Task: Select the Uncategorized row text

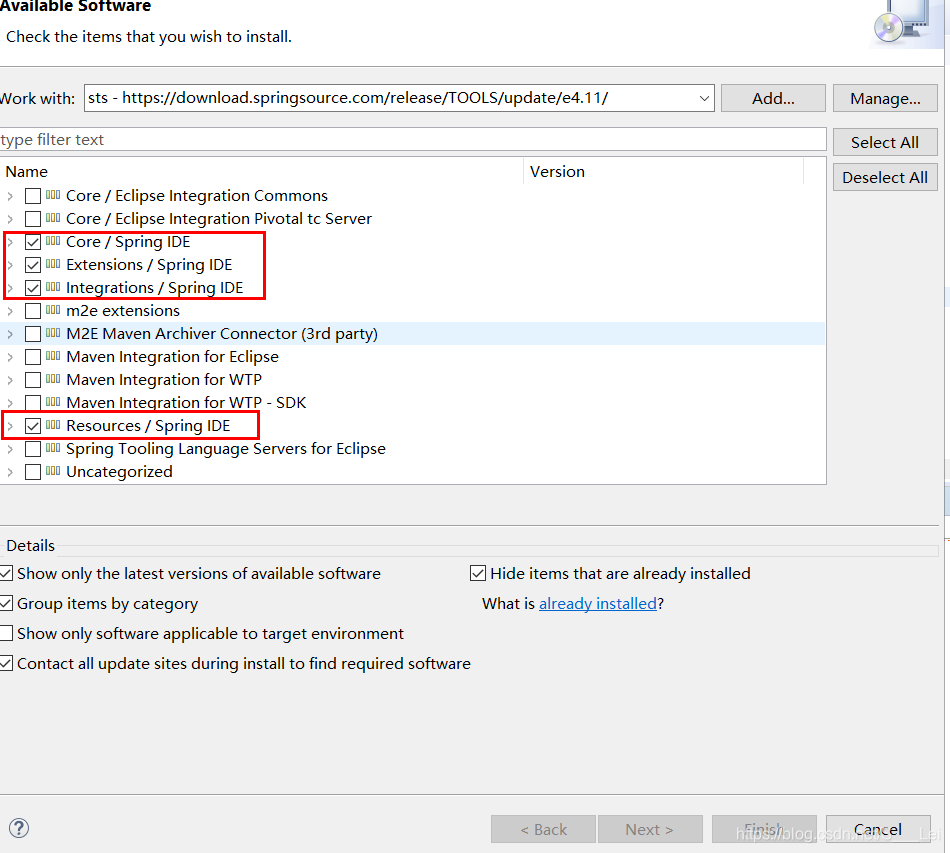Action: point(119,472)
